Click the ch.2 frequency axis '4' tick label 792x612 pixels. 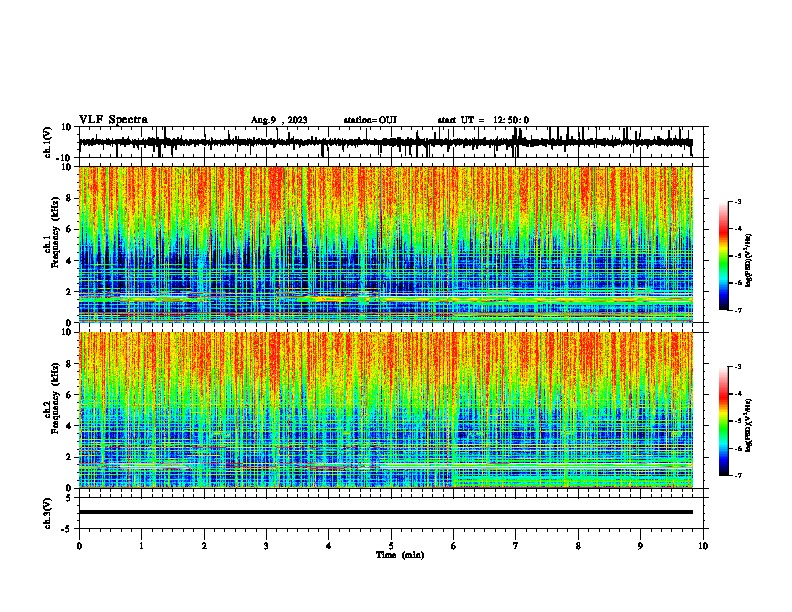[69, 426]
